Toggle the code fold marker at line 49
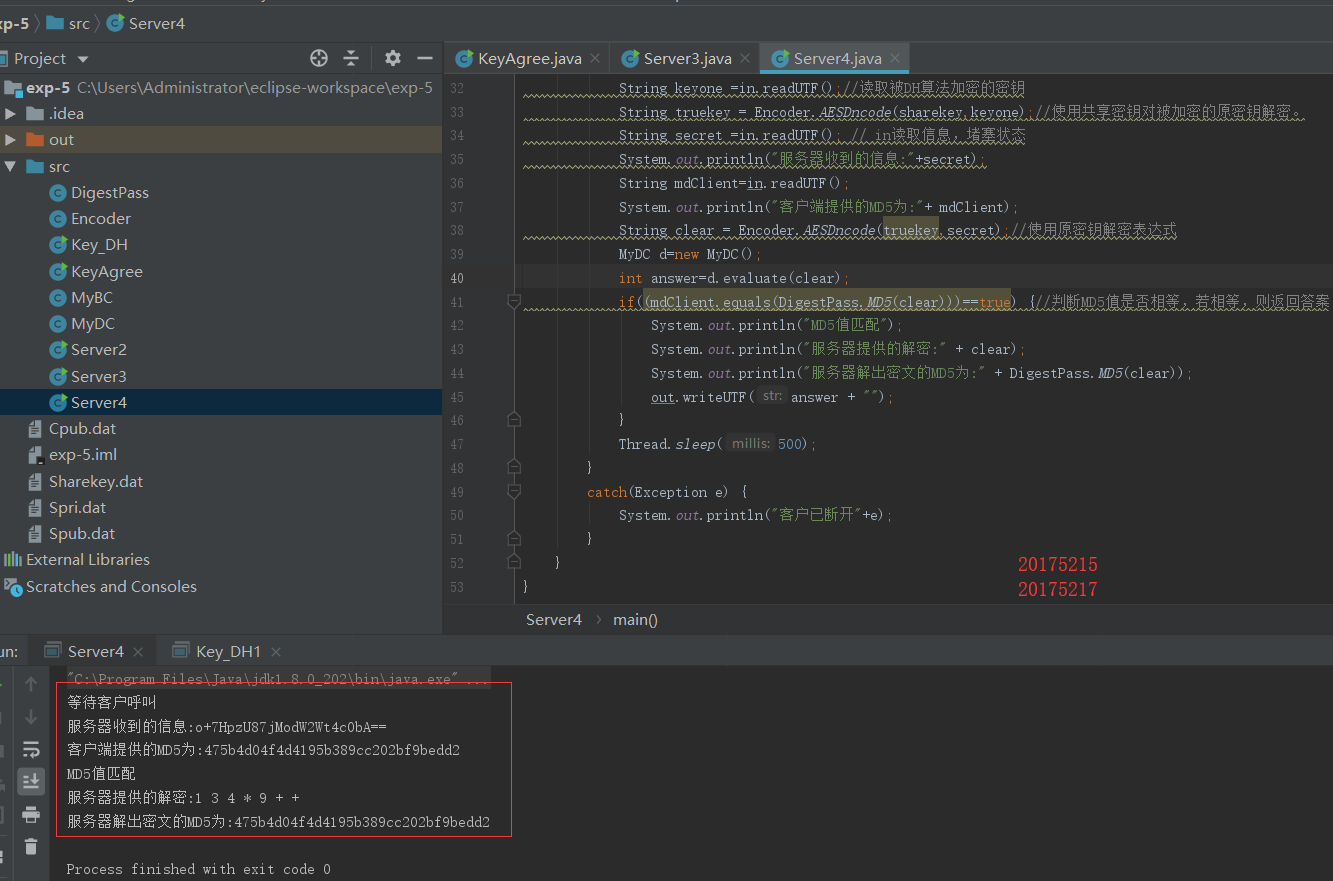The height and width of the screenshot is (881, 1333). (x=514, y=491)
